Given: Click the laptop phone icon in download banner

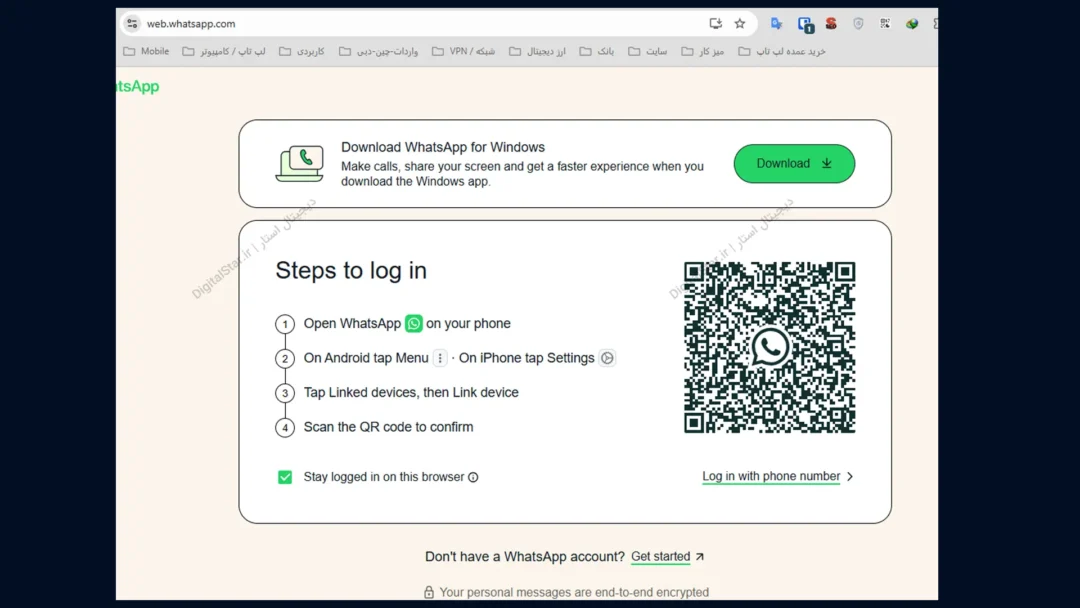Looking at the screenshot, I should click(299, 164).
